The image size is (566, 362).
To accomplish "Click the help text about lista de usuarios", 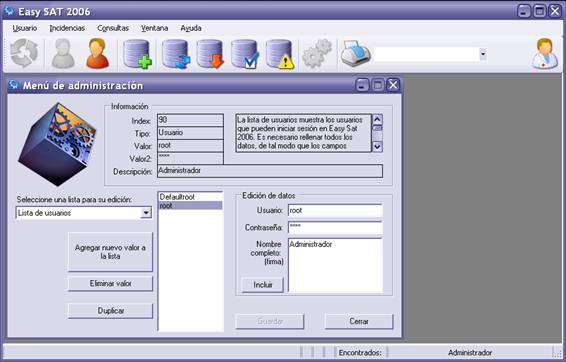I will [303, 133].
